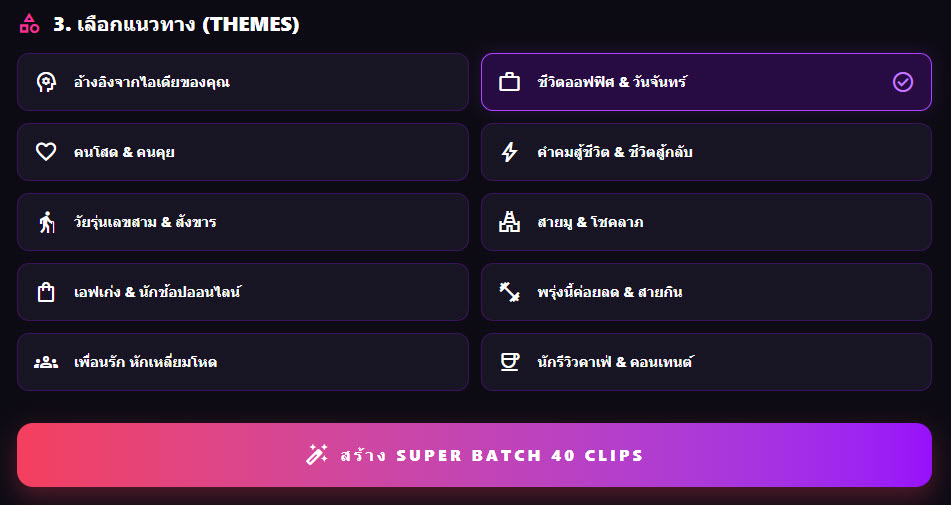Image resolution: width=951 pixels, height=505 pixels.
Task: Click the heart icon beside คนโสด & คนคุย
Action: (x=46, y=152)
